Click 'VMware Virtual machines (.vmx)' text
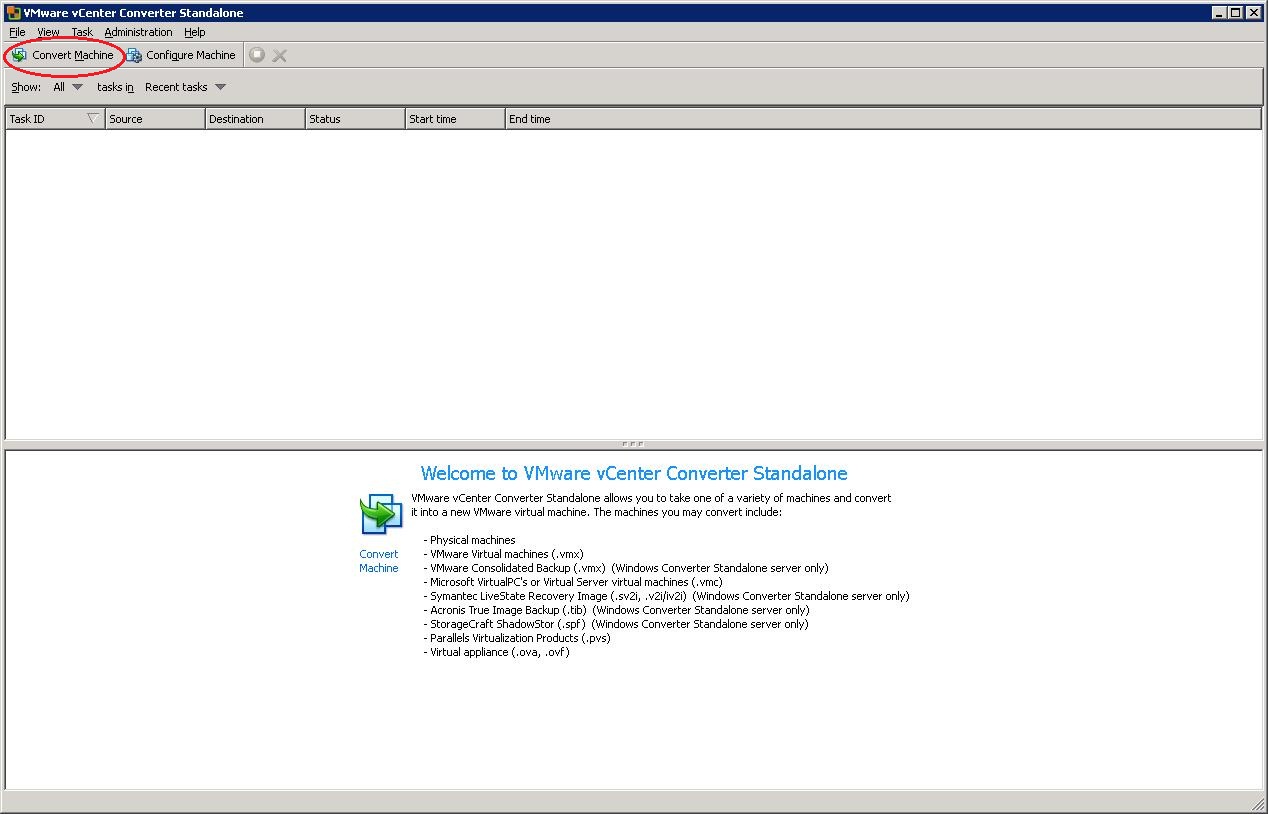 pyautogui.click(x=503, y=554)
